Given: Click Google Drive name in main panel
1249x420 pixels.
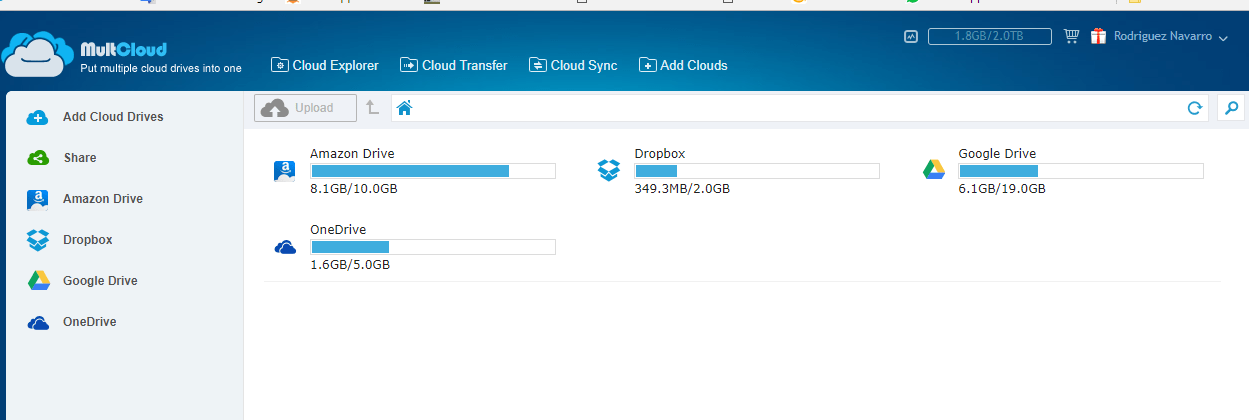Looking at the screenshot, I should tap(997, 154).
